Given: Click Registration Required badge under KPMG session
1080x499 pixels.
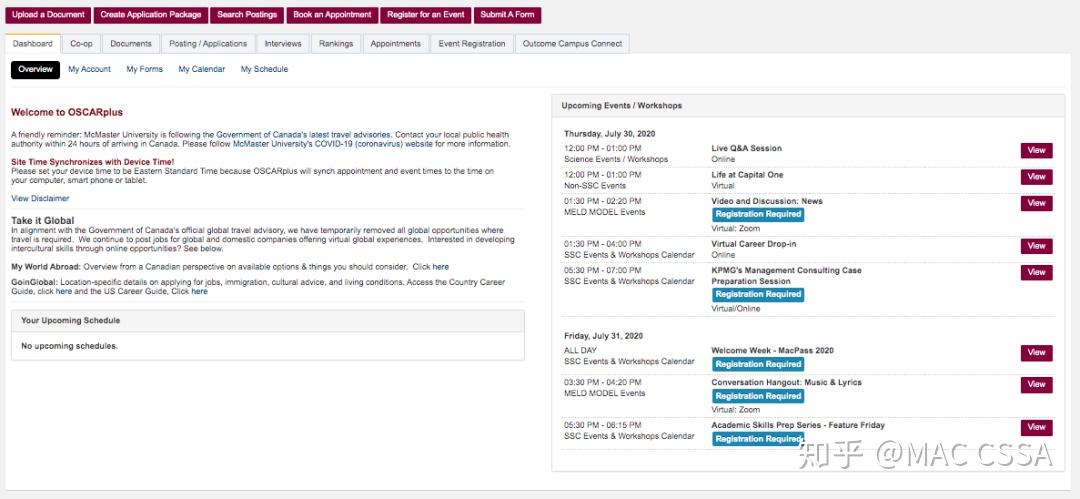Looking at the screenshot, I should tap(758, 295).
